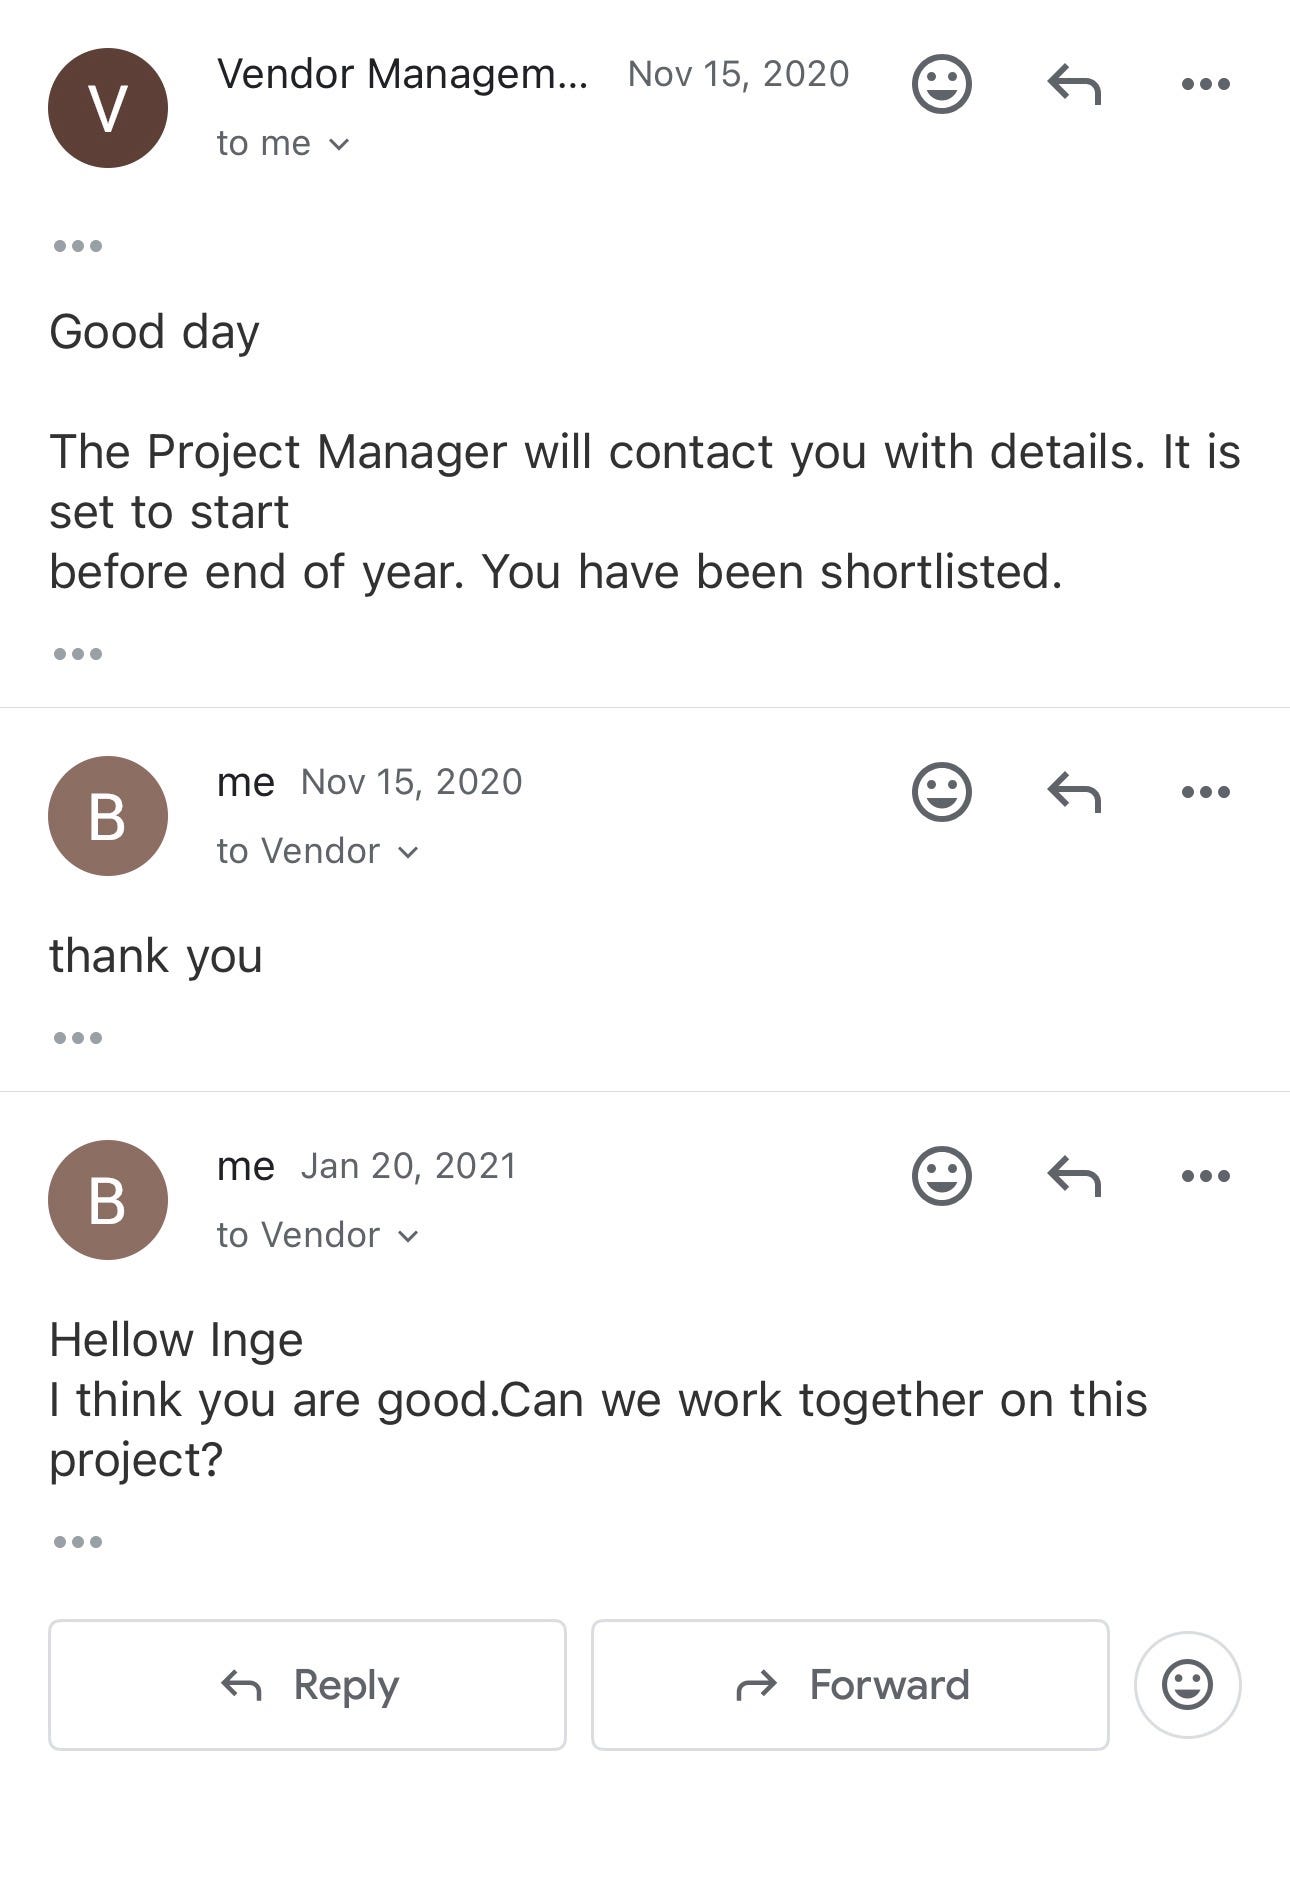Click the Forward button
The width and height of the screenshot is (1290, 1877).
coord(850,1685)
